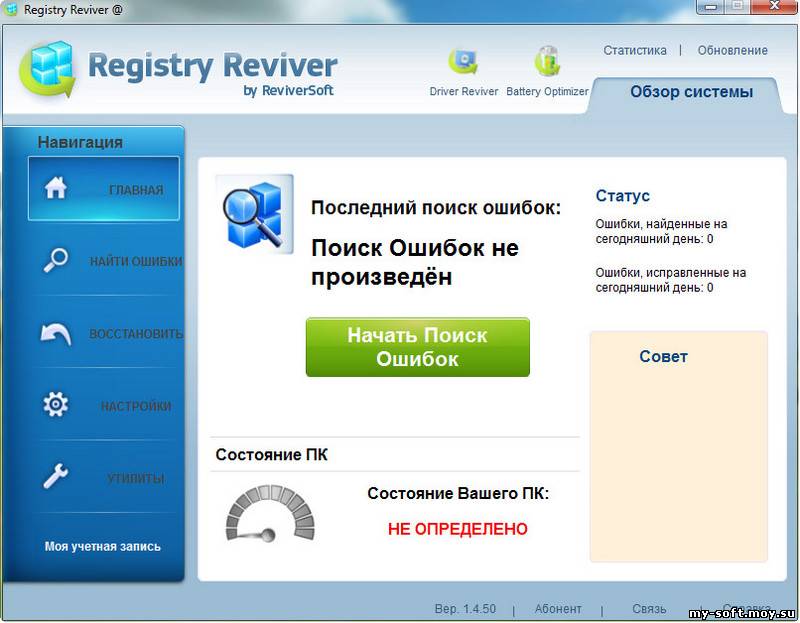Click the Registry Reviver cube logo
Screen dimensions: 800x623
pyautogui.click(x=48, y=68)
